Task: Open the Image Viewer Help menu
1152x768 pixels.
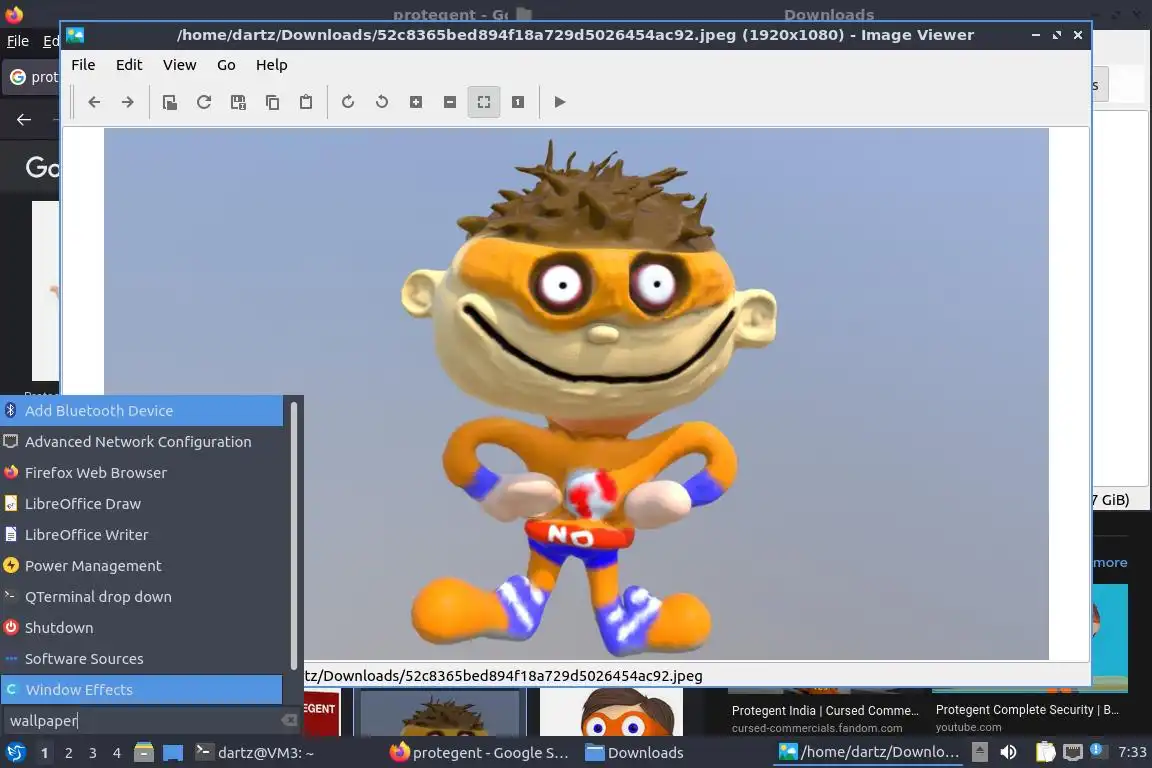Action: [271, 65]
